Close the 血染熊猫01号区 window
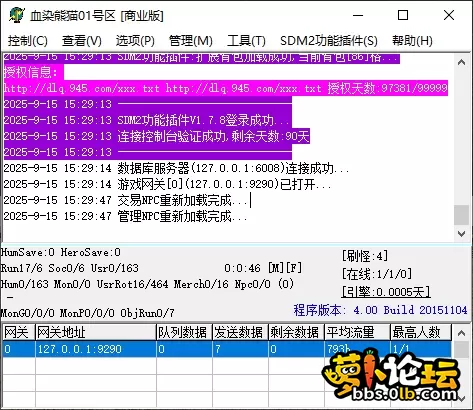Image resolution: width=473 pixels, height=410 pixels. point(449,15)
